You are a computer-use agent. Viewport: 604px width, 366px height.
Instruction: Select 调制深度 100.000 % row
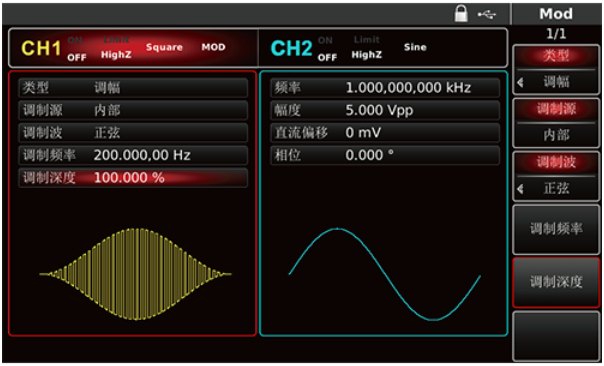pos(133,178)
